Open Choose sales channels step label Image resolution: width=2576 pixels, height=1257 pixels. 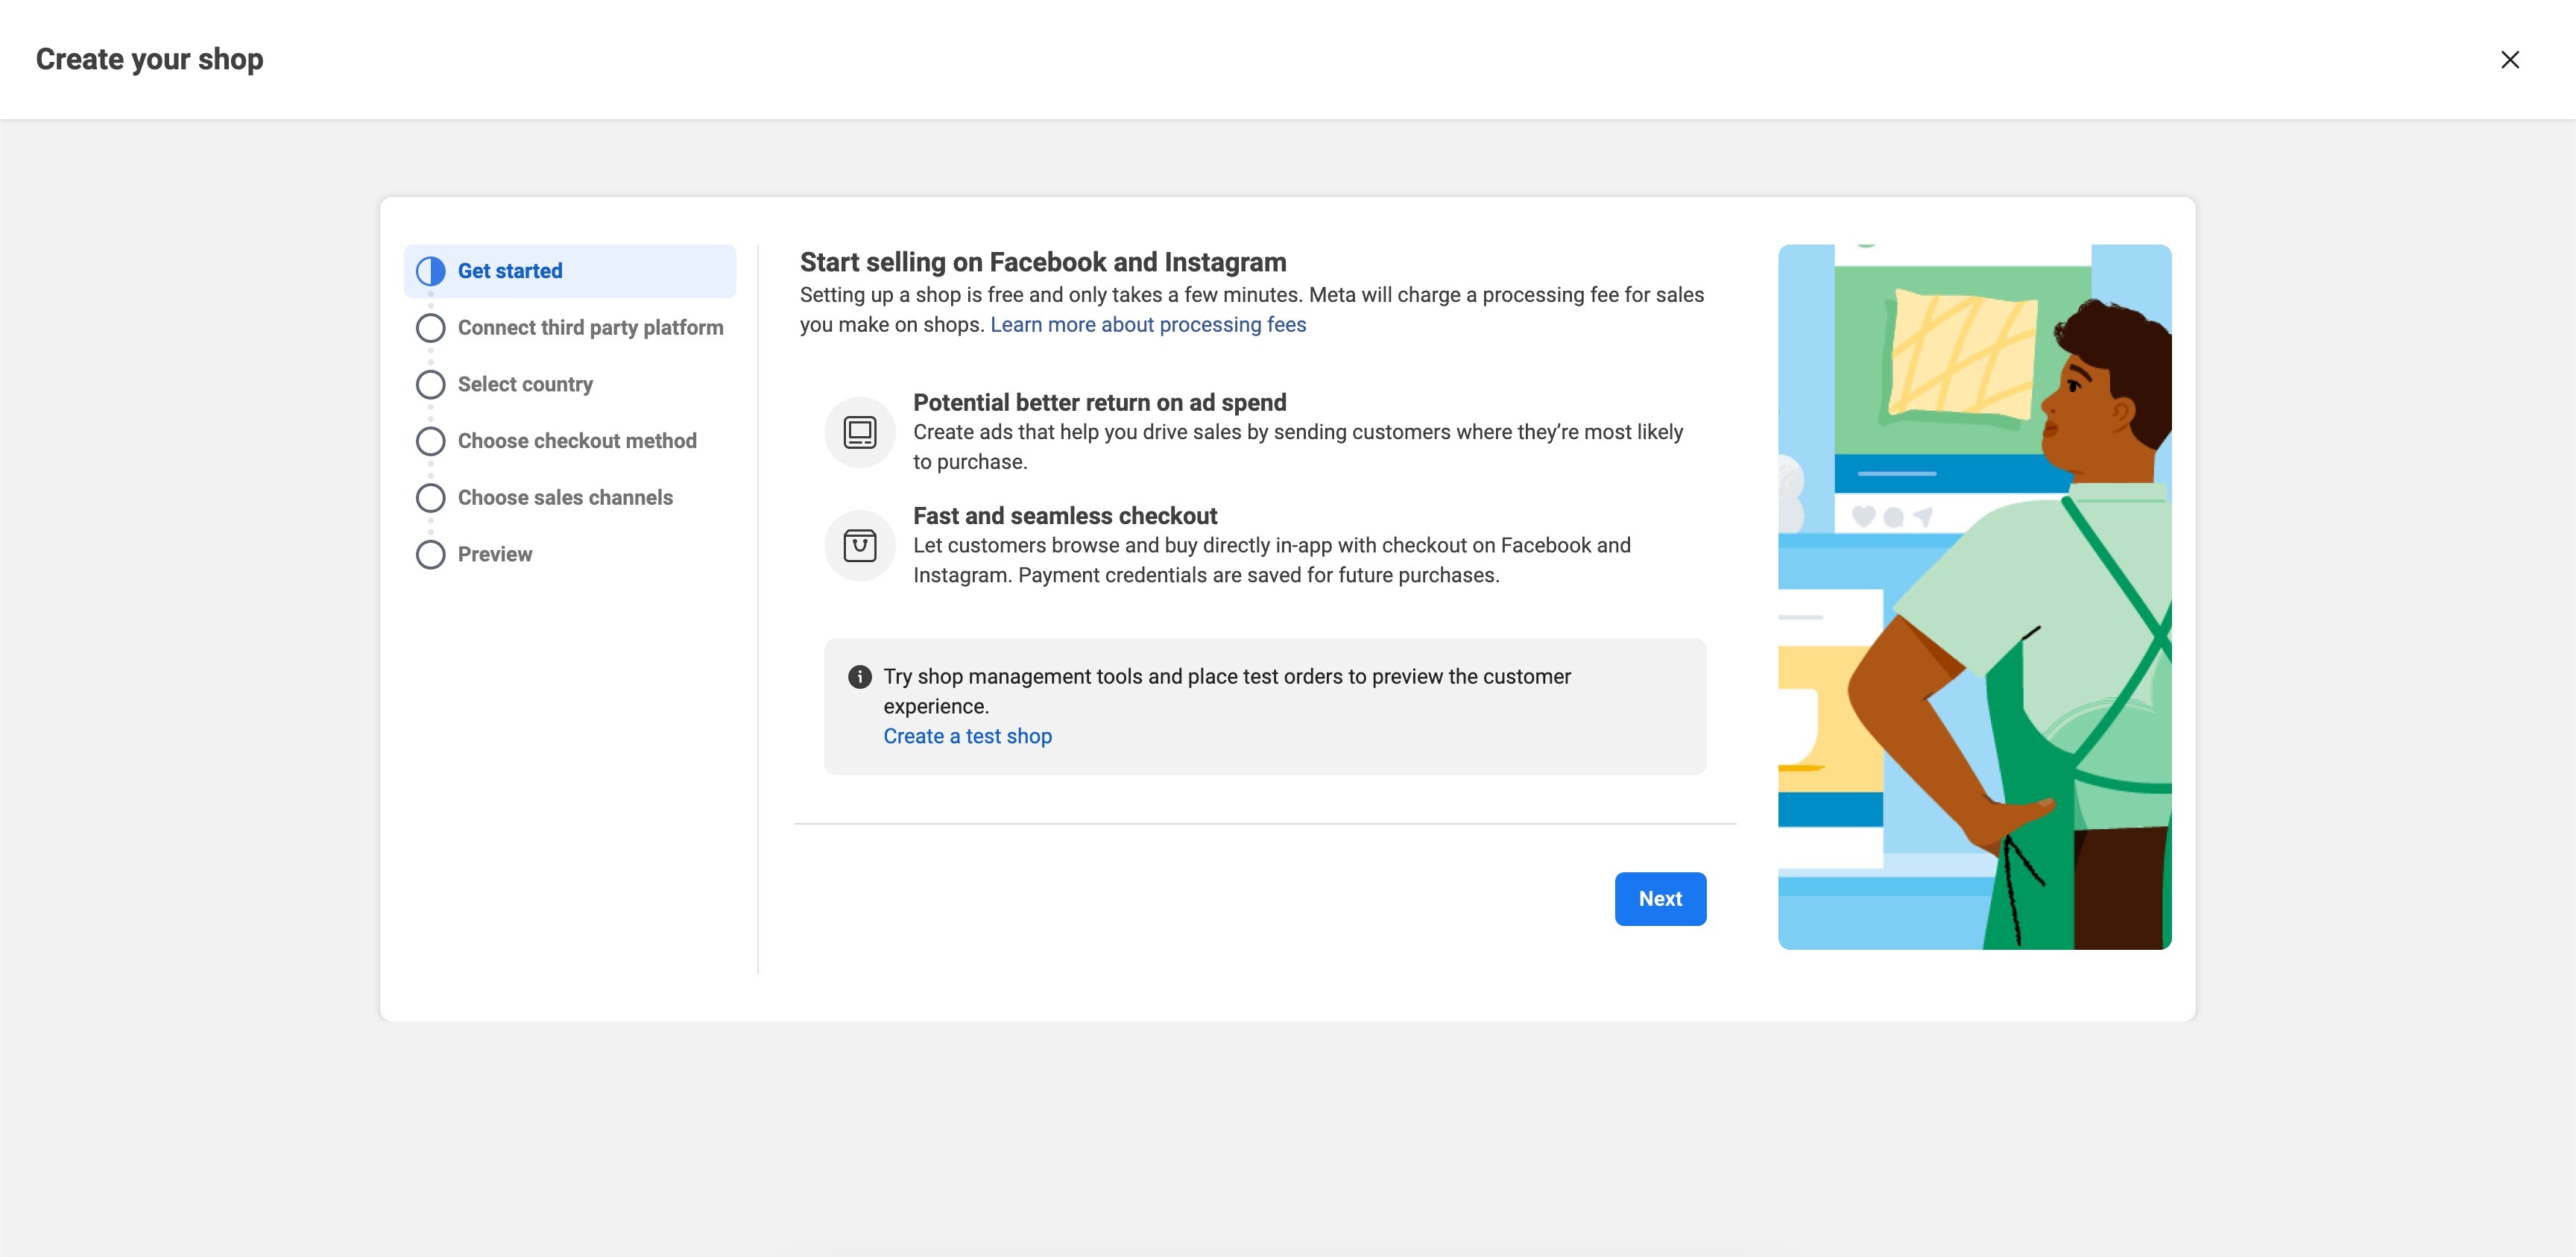pos(565,498)
